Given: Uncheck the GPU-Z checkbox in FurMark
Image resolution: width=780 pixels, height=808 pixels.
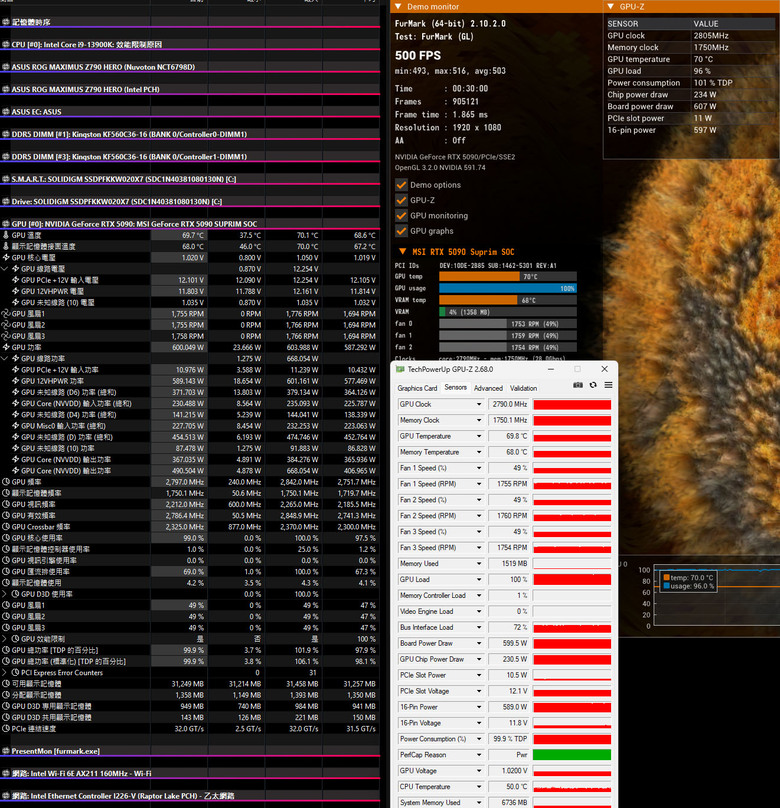Looking at the screenshot, I should [x=401, y=200].
